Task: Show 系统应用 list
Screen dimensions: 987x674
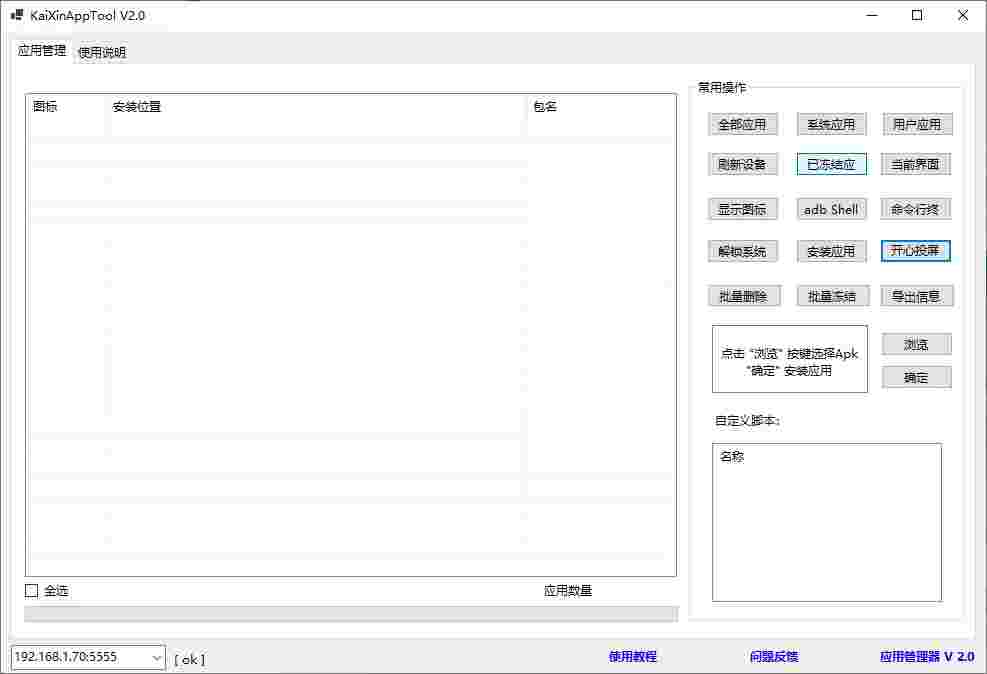Action: (x=832, y=125)
